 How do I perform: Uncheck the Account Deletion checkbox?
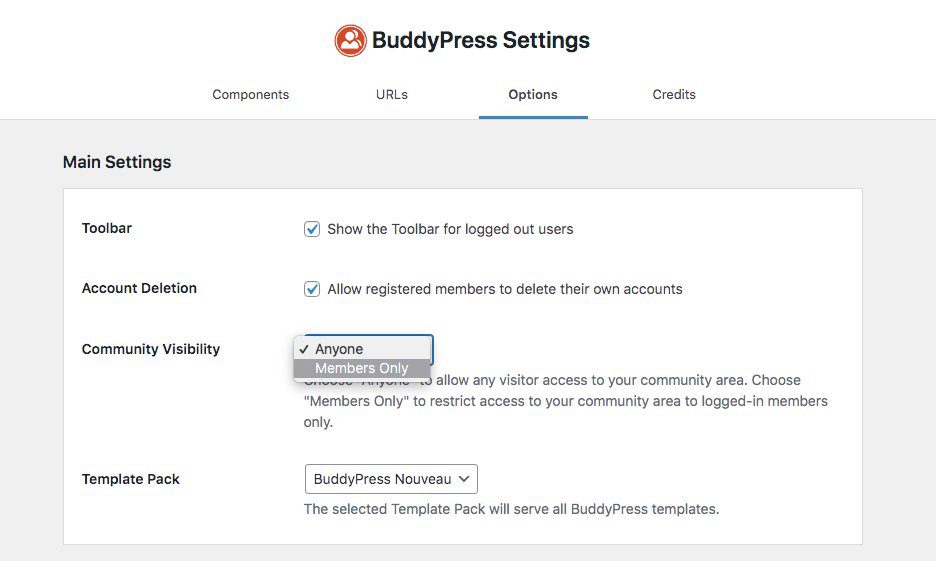pyautogui.click(x=312, y=289)
